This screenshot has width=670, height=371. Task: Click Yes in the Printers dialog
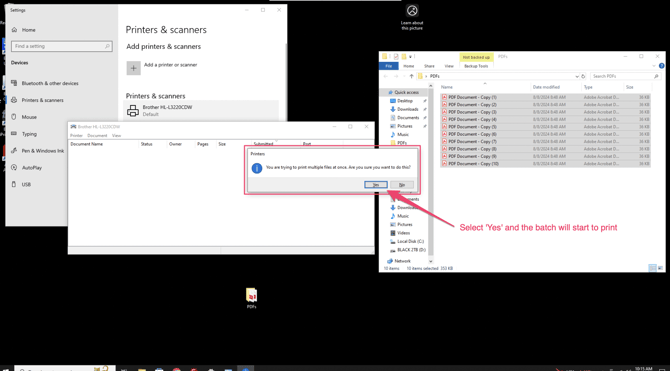pyautogui.click(x=376, y=185)
